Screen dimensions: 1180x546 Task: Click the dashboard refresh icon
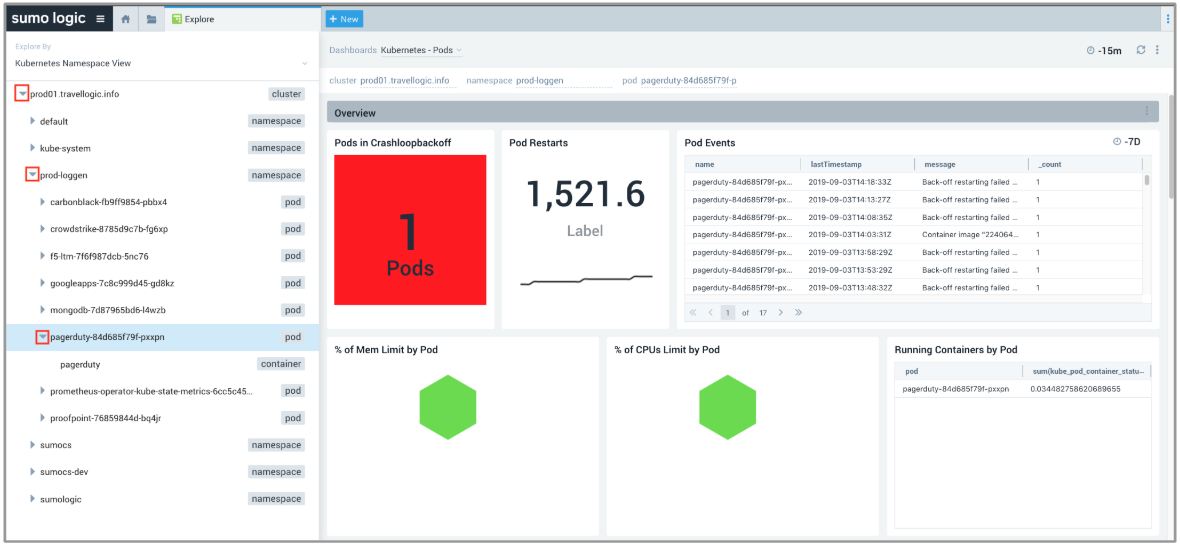tap(1141, 50)
